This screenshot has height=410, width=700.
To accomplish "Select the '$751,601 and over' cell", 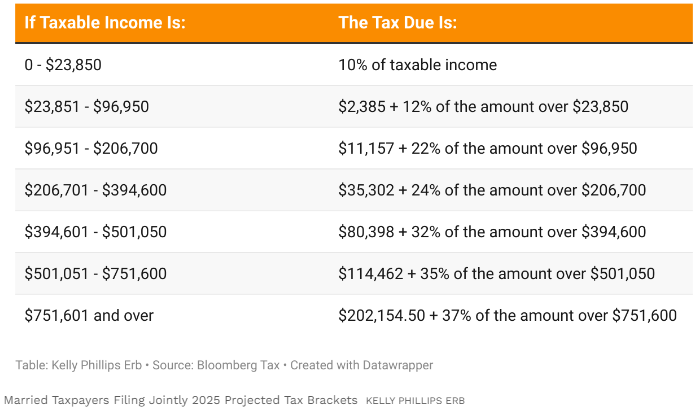I will pyautogui.click(x=89, y=316).
